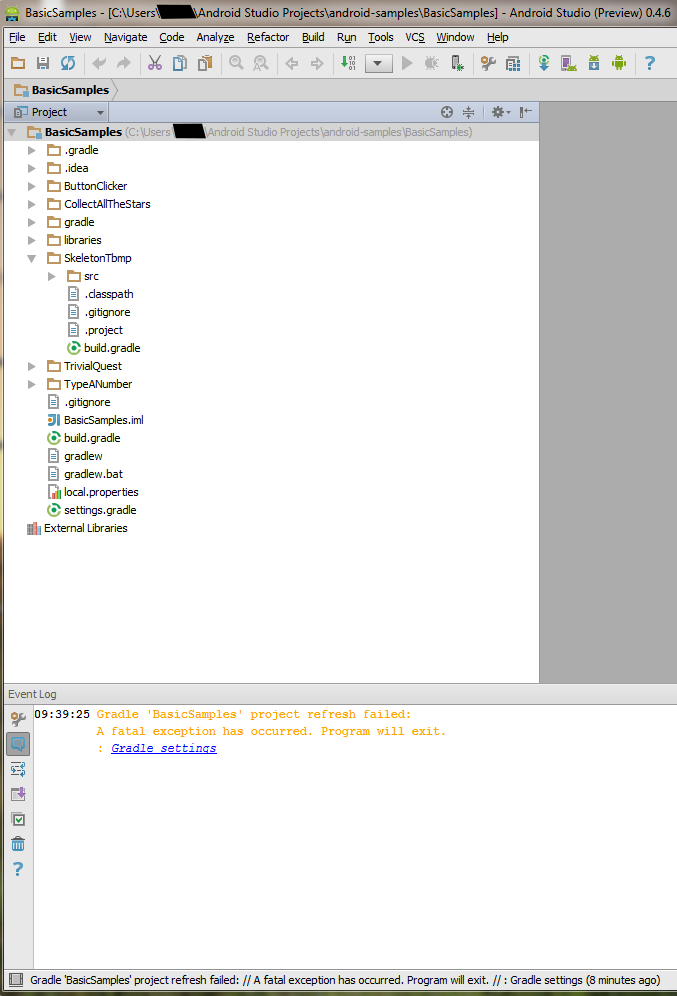Screen dimensions: 677x996
Task: Open the Build menu
Action: point(313,37)
